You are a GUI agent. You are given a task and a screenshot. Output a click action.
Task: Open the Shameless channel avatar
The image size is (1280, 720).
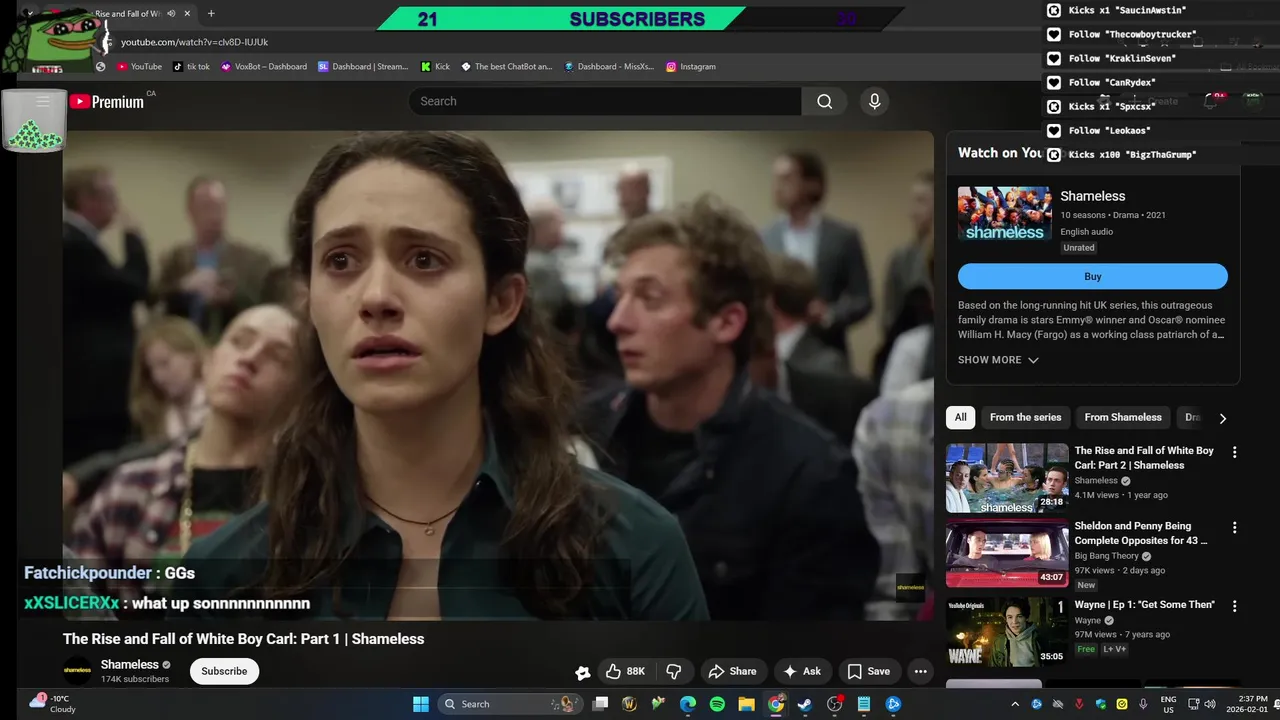point(77,671)
